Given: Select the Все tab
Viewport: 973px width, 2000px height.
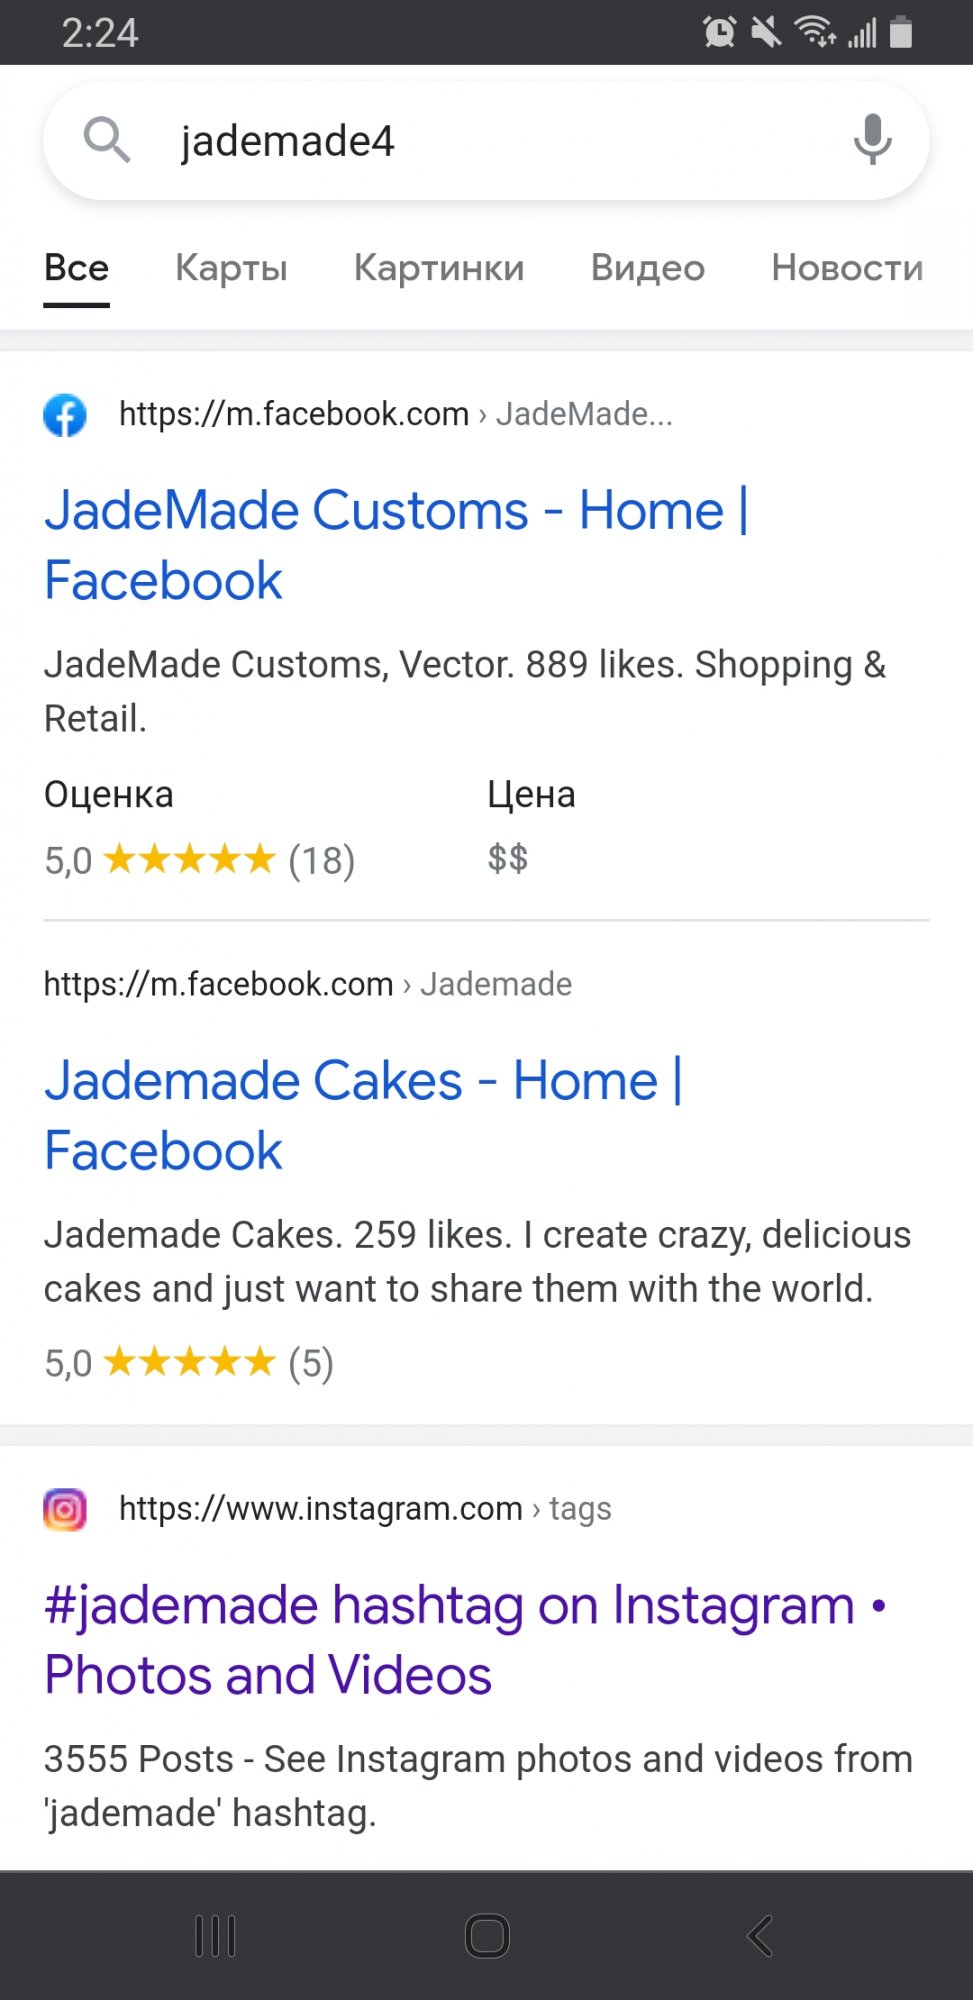Looking at the screenshot, I should click(76, 268).
